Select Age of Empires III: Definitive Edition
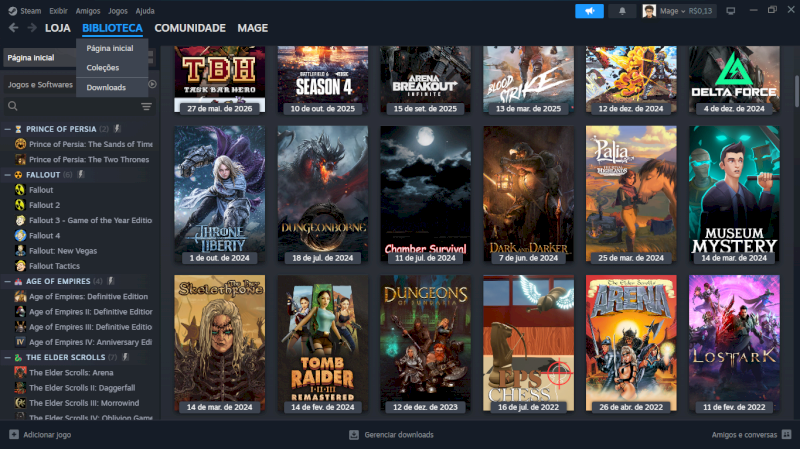800x449 pixels. click(x=90, y=327)
